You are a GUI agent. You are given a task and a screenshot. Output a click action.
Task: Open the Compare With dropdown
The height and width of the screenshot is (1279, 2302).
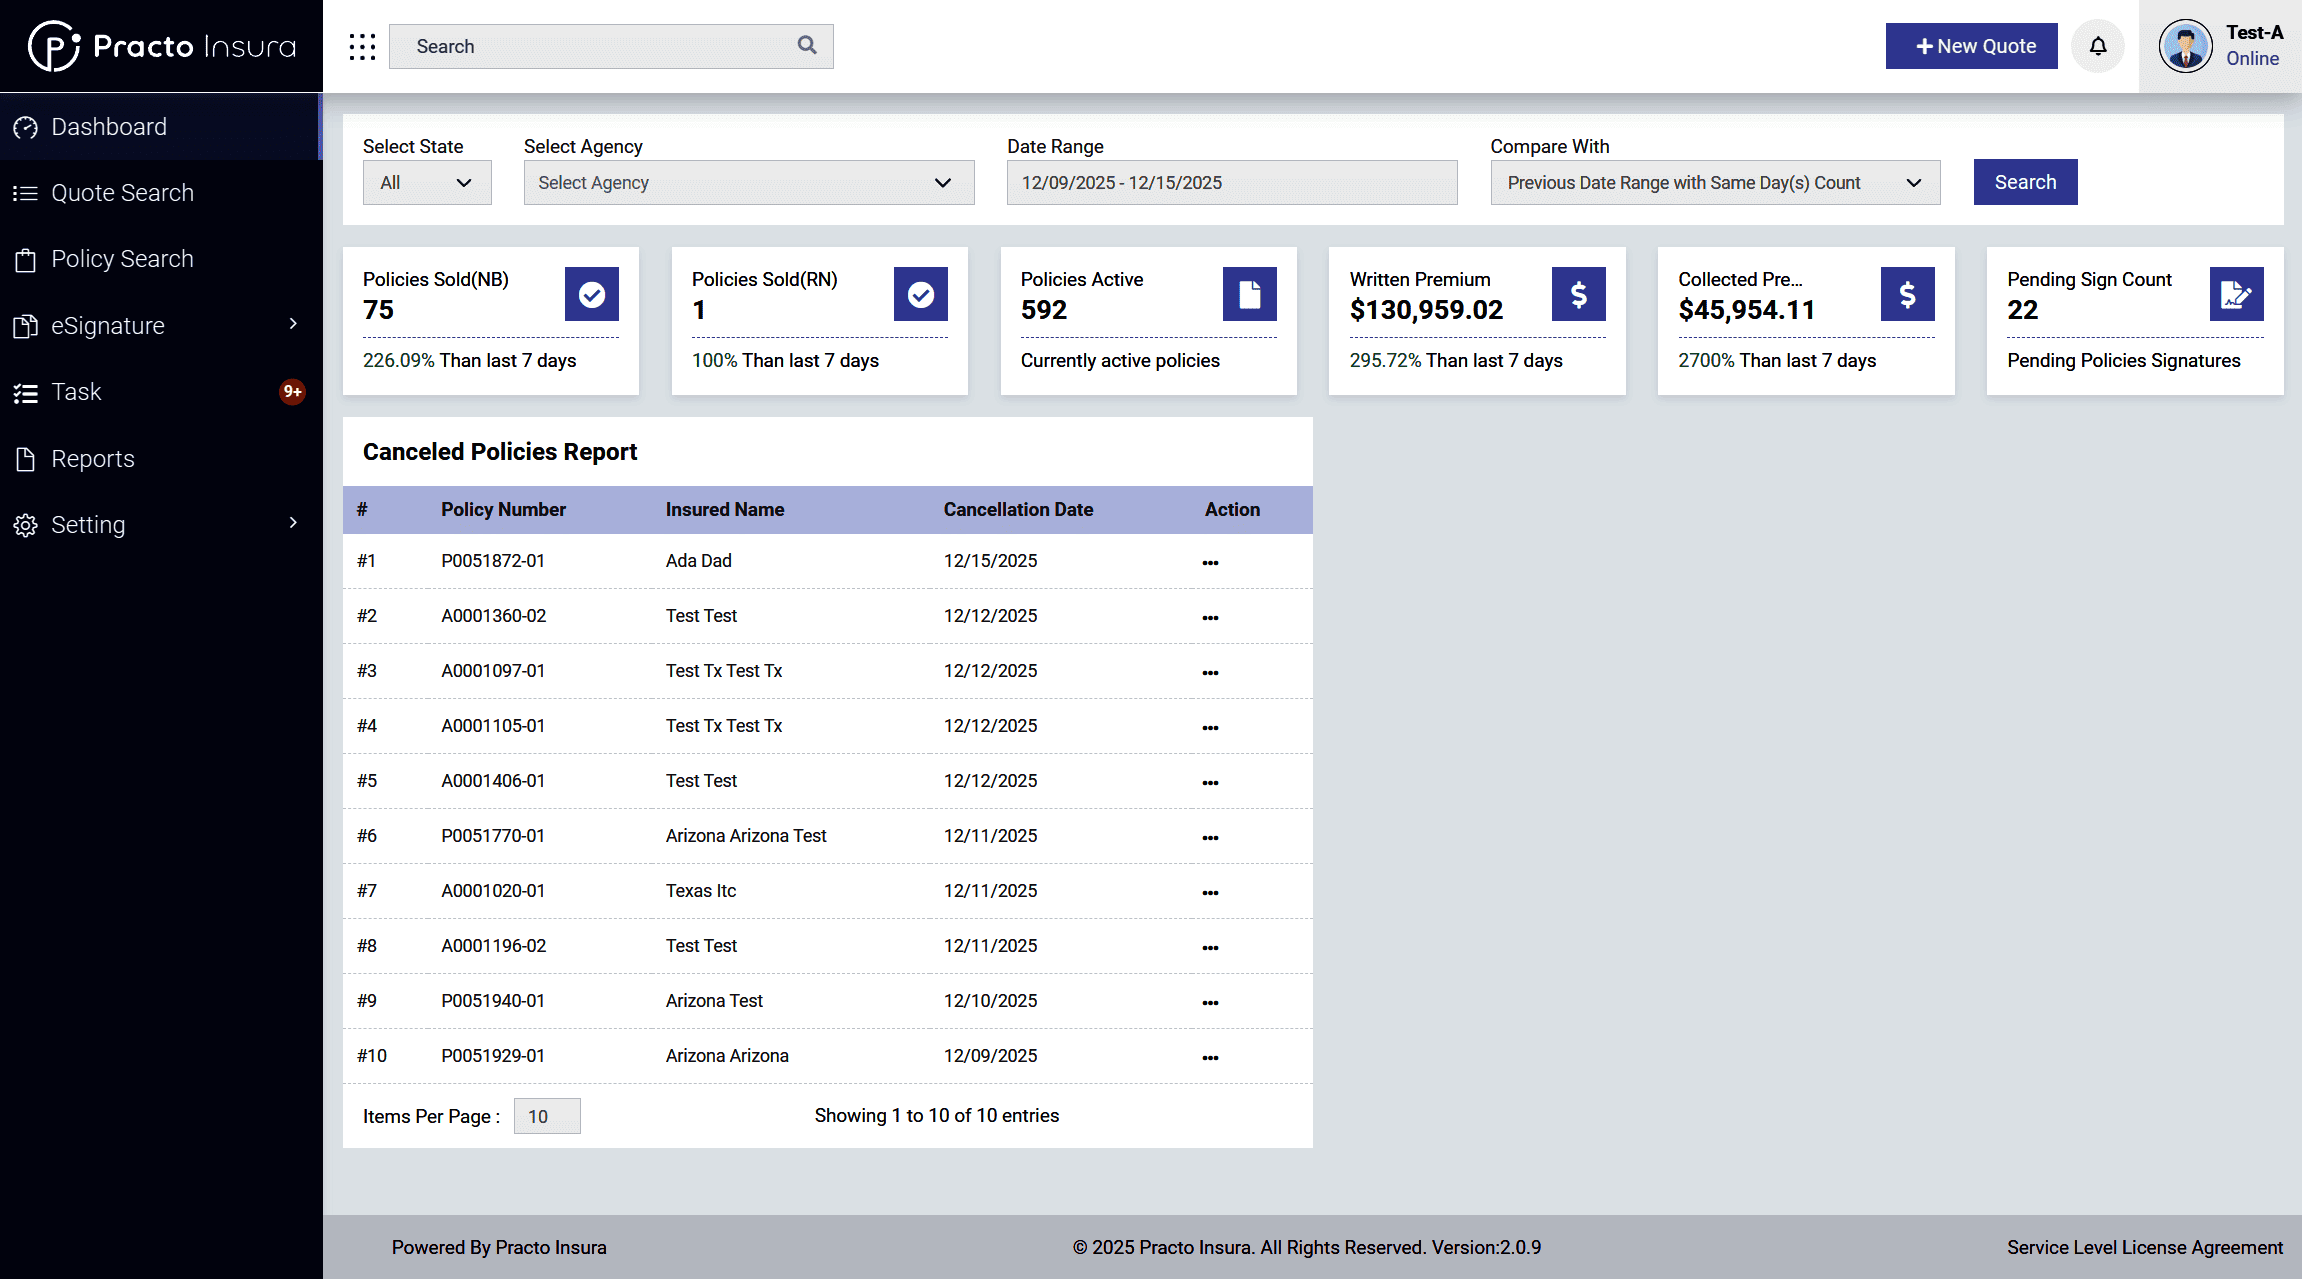point(1714,183)
